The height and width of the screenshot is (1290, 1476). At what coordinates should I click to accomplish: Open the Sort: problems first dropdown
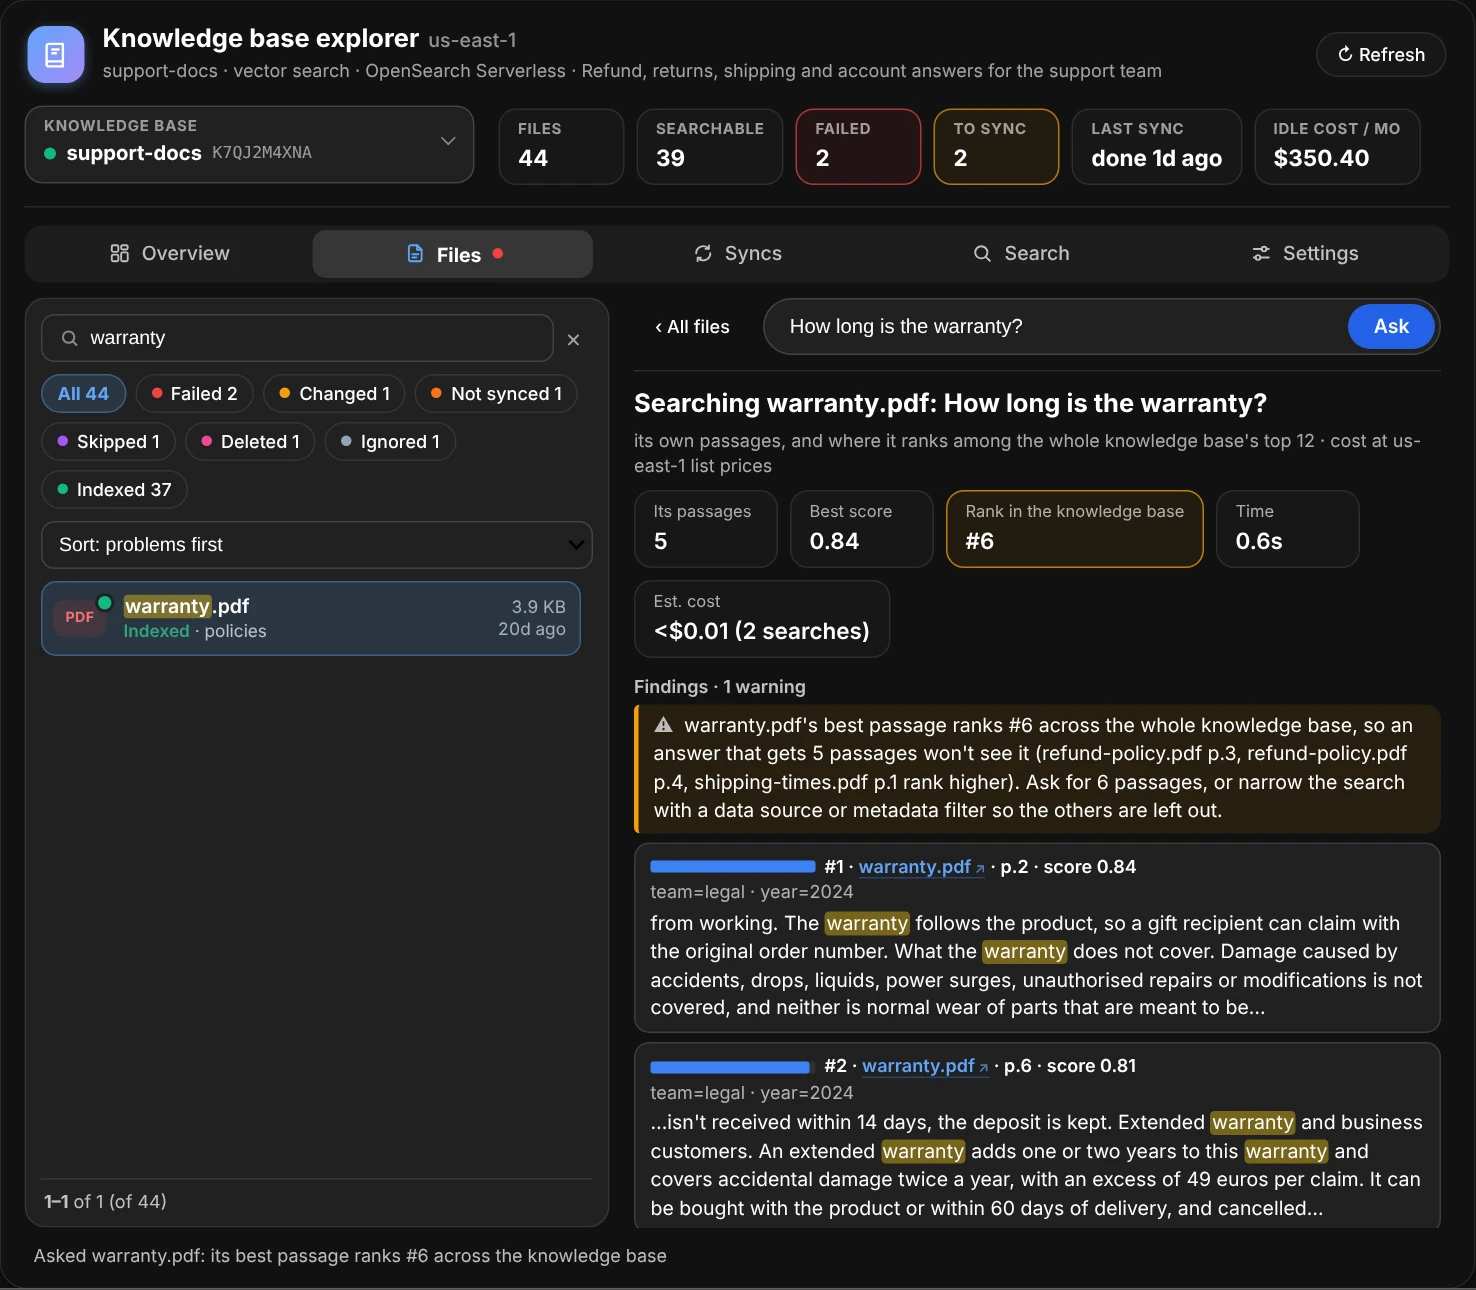[317, 545]
